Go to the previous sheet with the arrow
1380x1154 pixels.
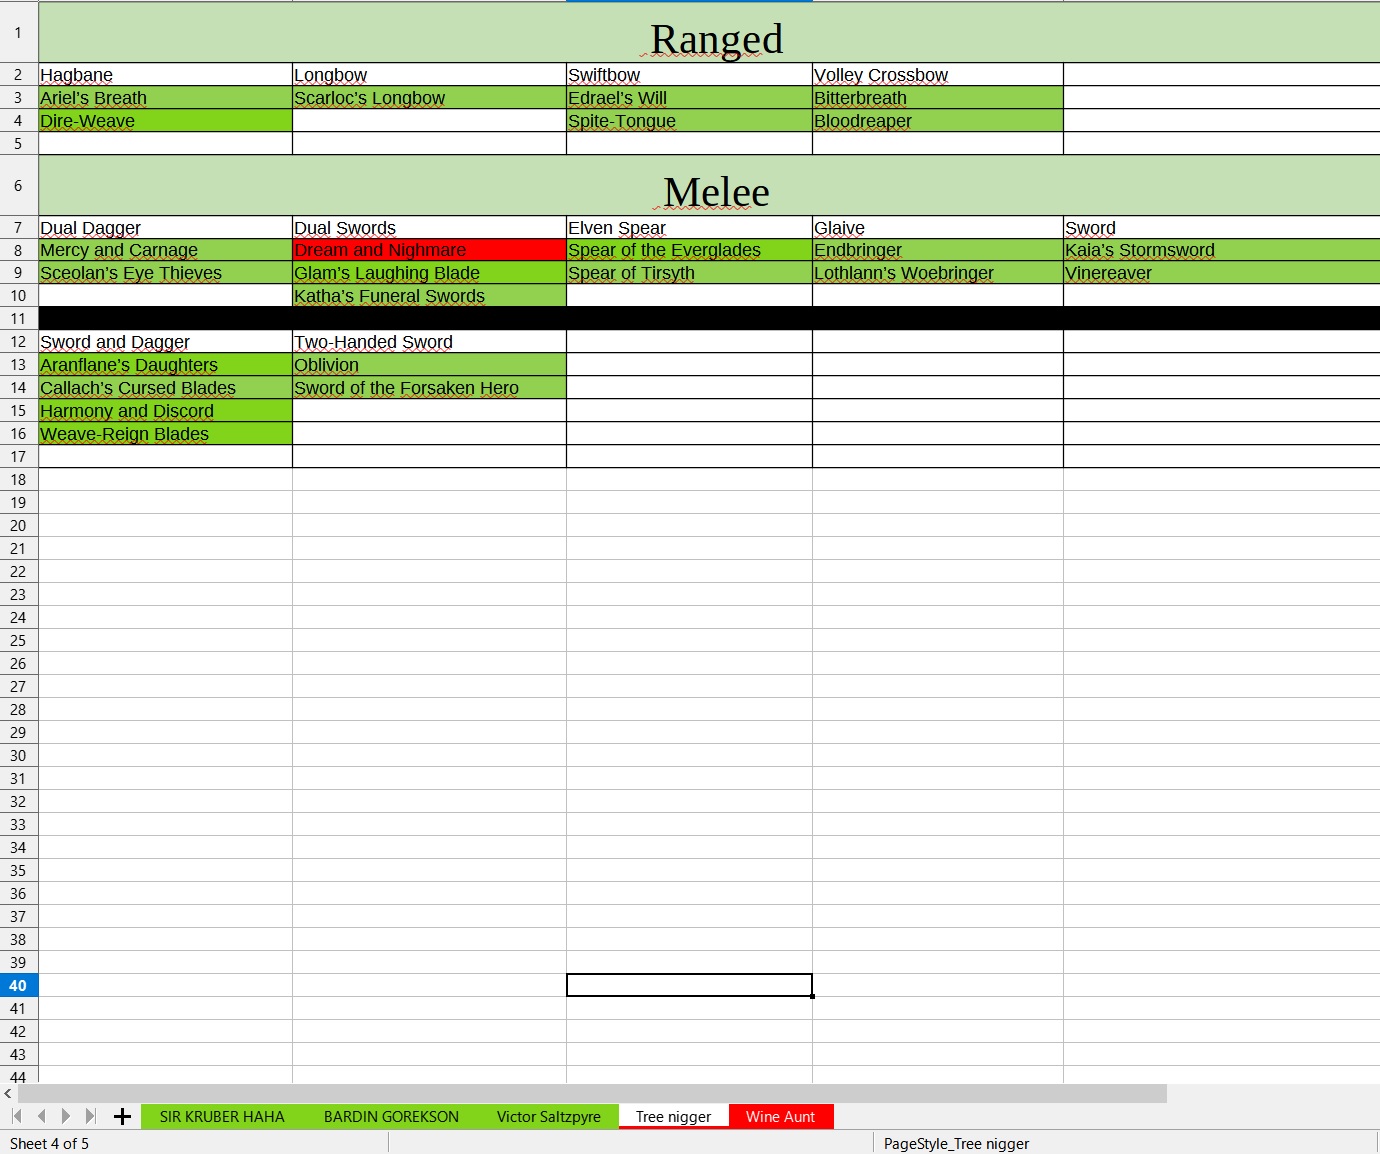[x=41, y=1116]
